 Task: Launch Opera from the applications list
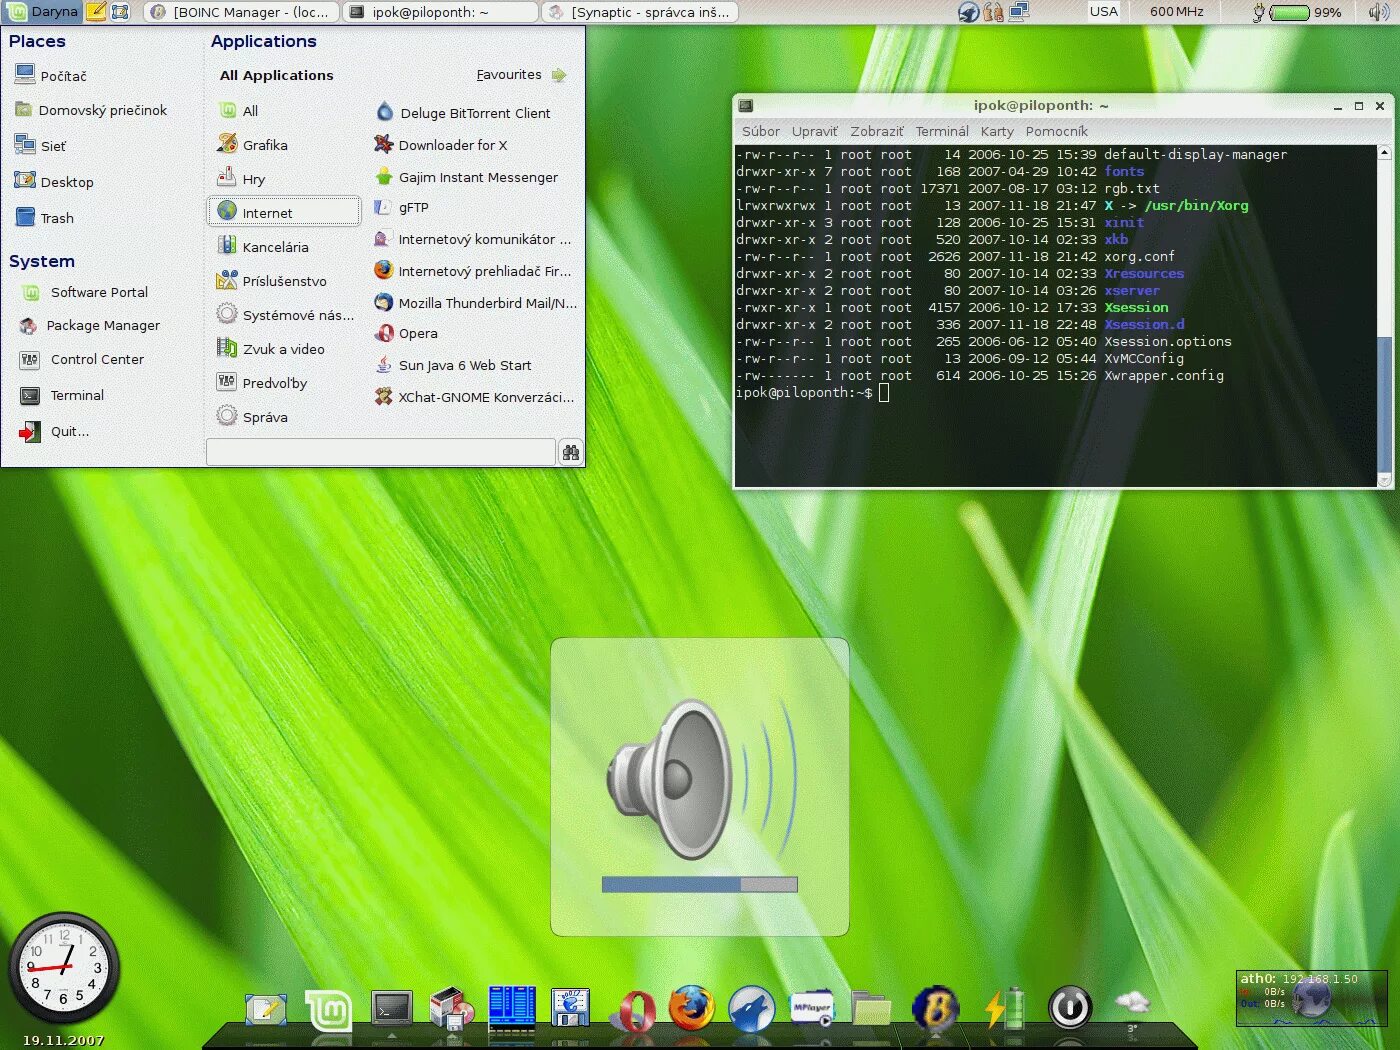406,333
